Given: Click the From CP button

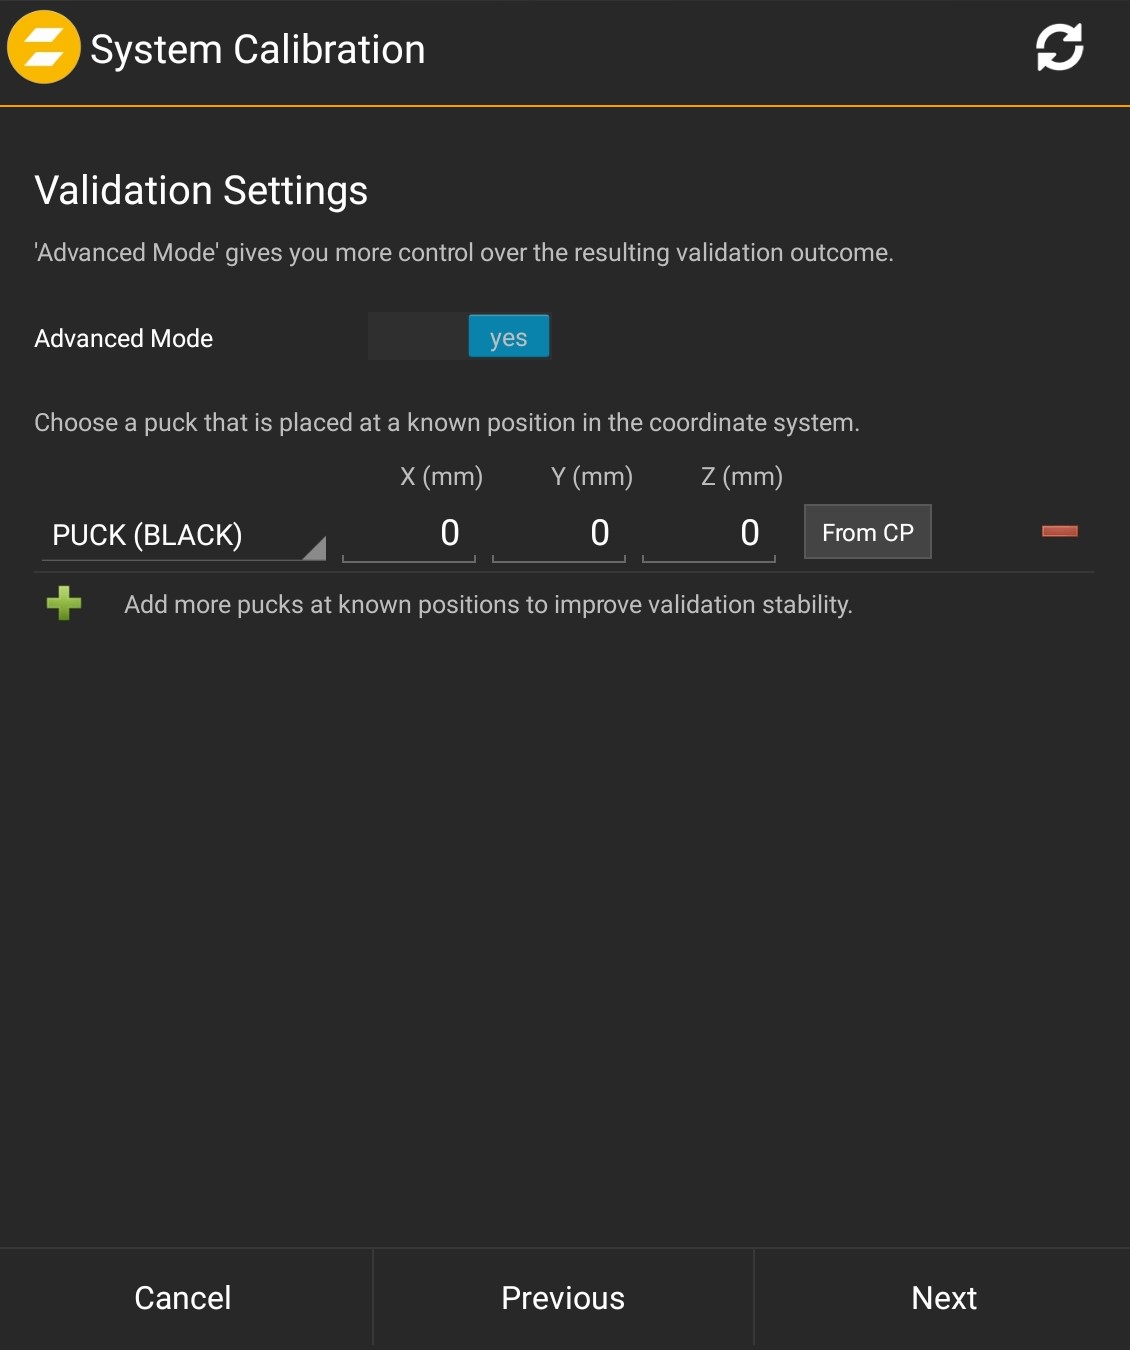Looking at the screenshot, I should coord(867,532).
